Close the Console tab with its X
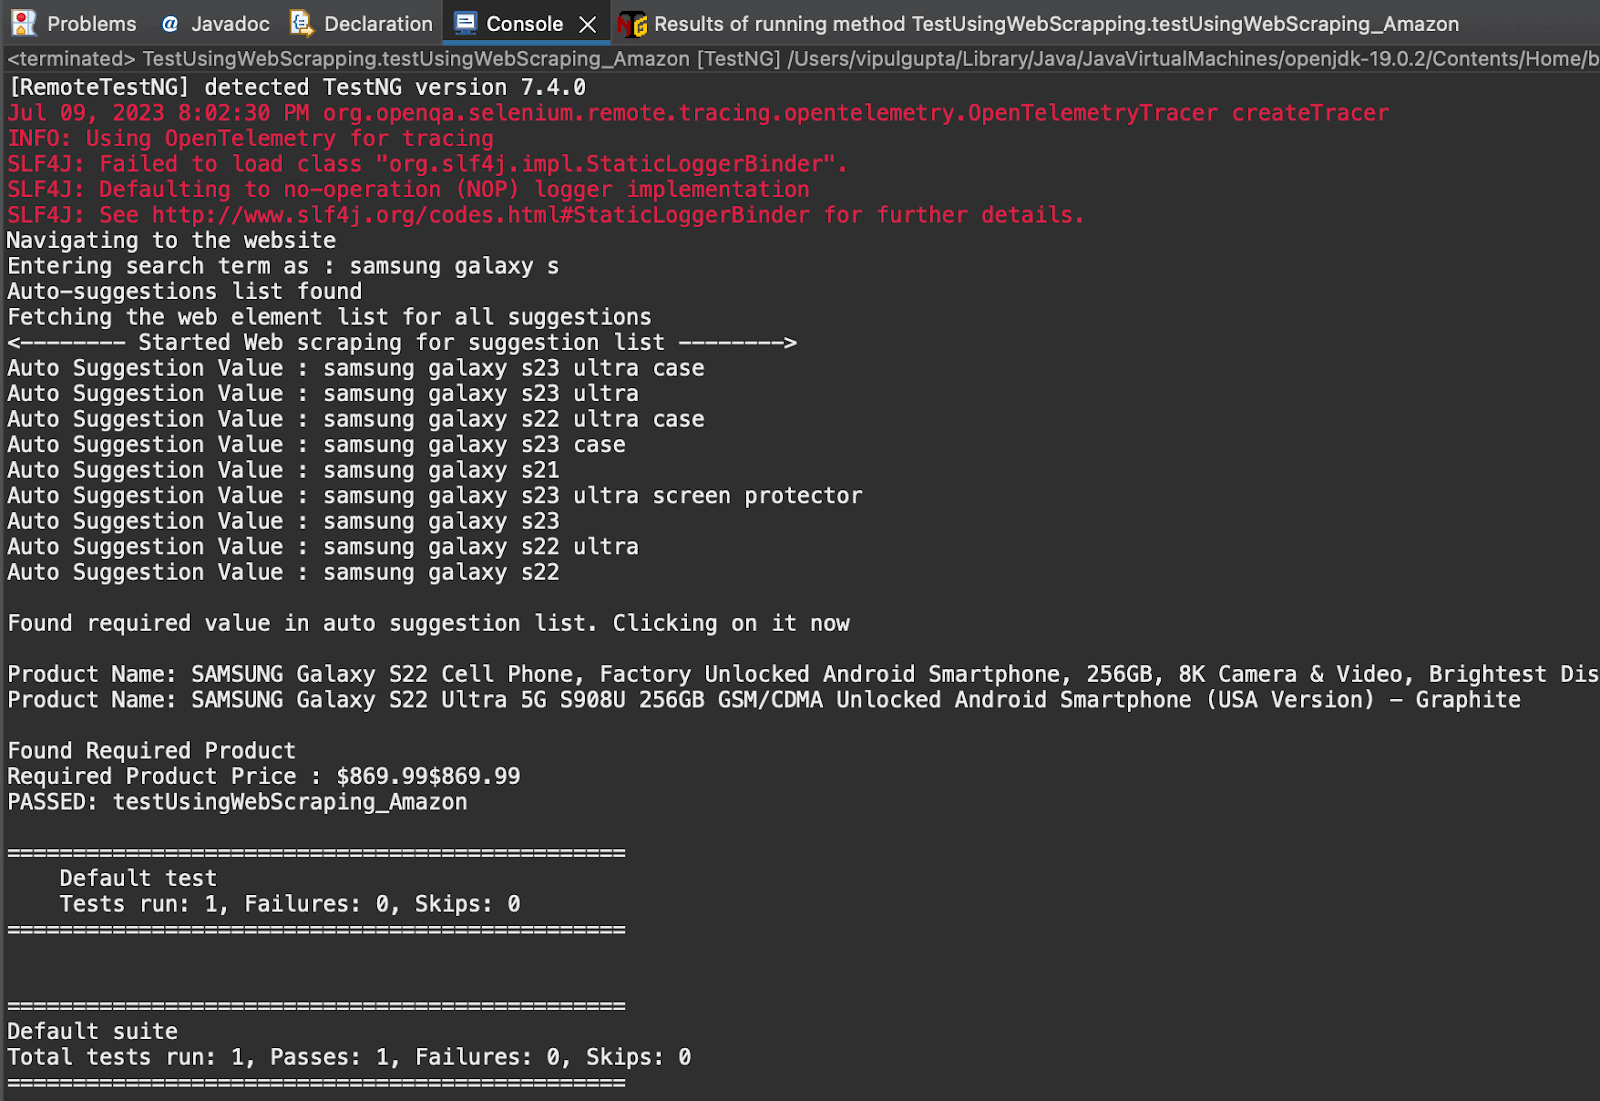The height and width of the screenshot is (1101, 1600). point(588,24)
